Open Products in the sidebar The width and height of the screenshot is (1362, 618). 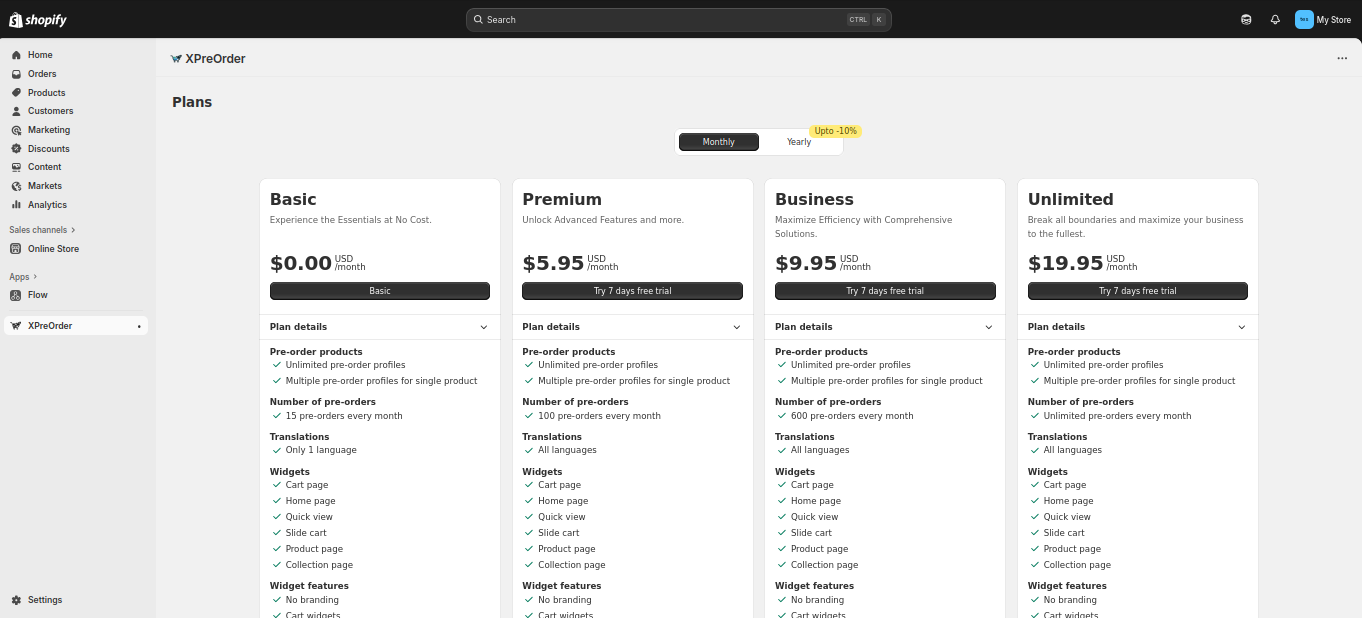click(46, 93)
